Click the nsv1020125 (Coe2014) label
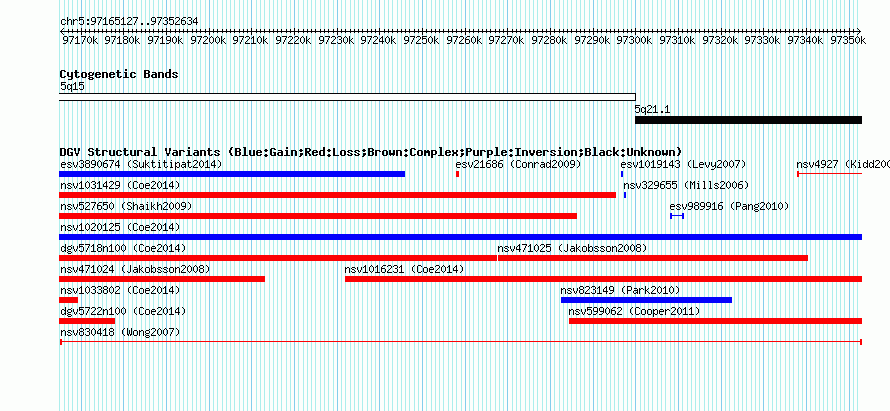The width and height of the screenshot is (890, 411). tap(120, 228)
